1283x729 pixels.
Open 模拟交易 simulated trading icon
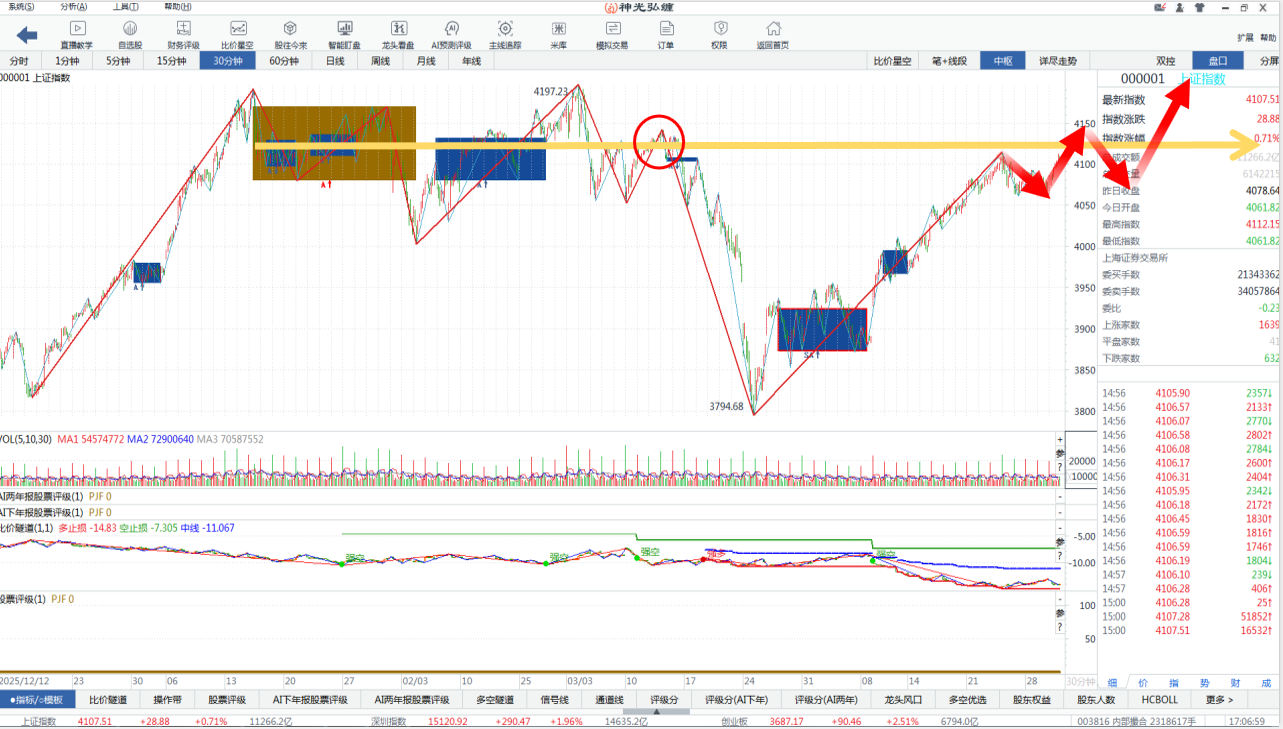pos(612,35)
